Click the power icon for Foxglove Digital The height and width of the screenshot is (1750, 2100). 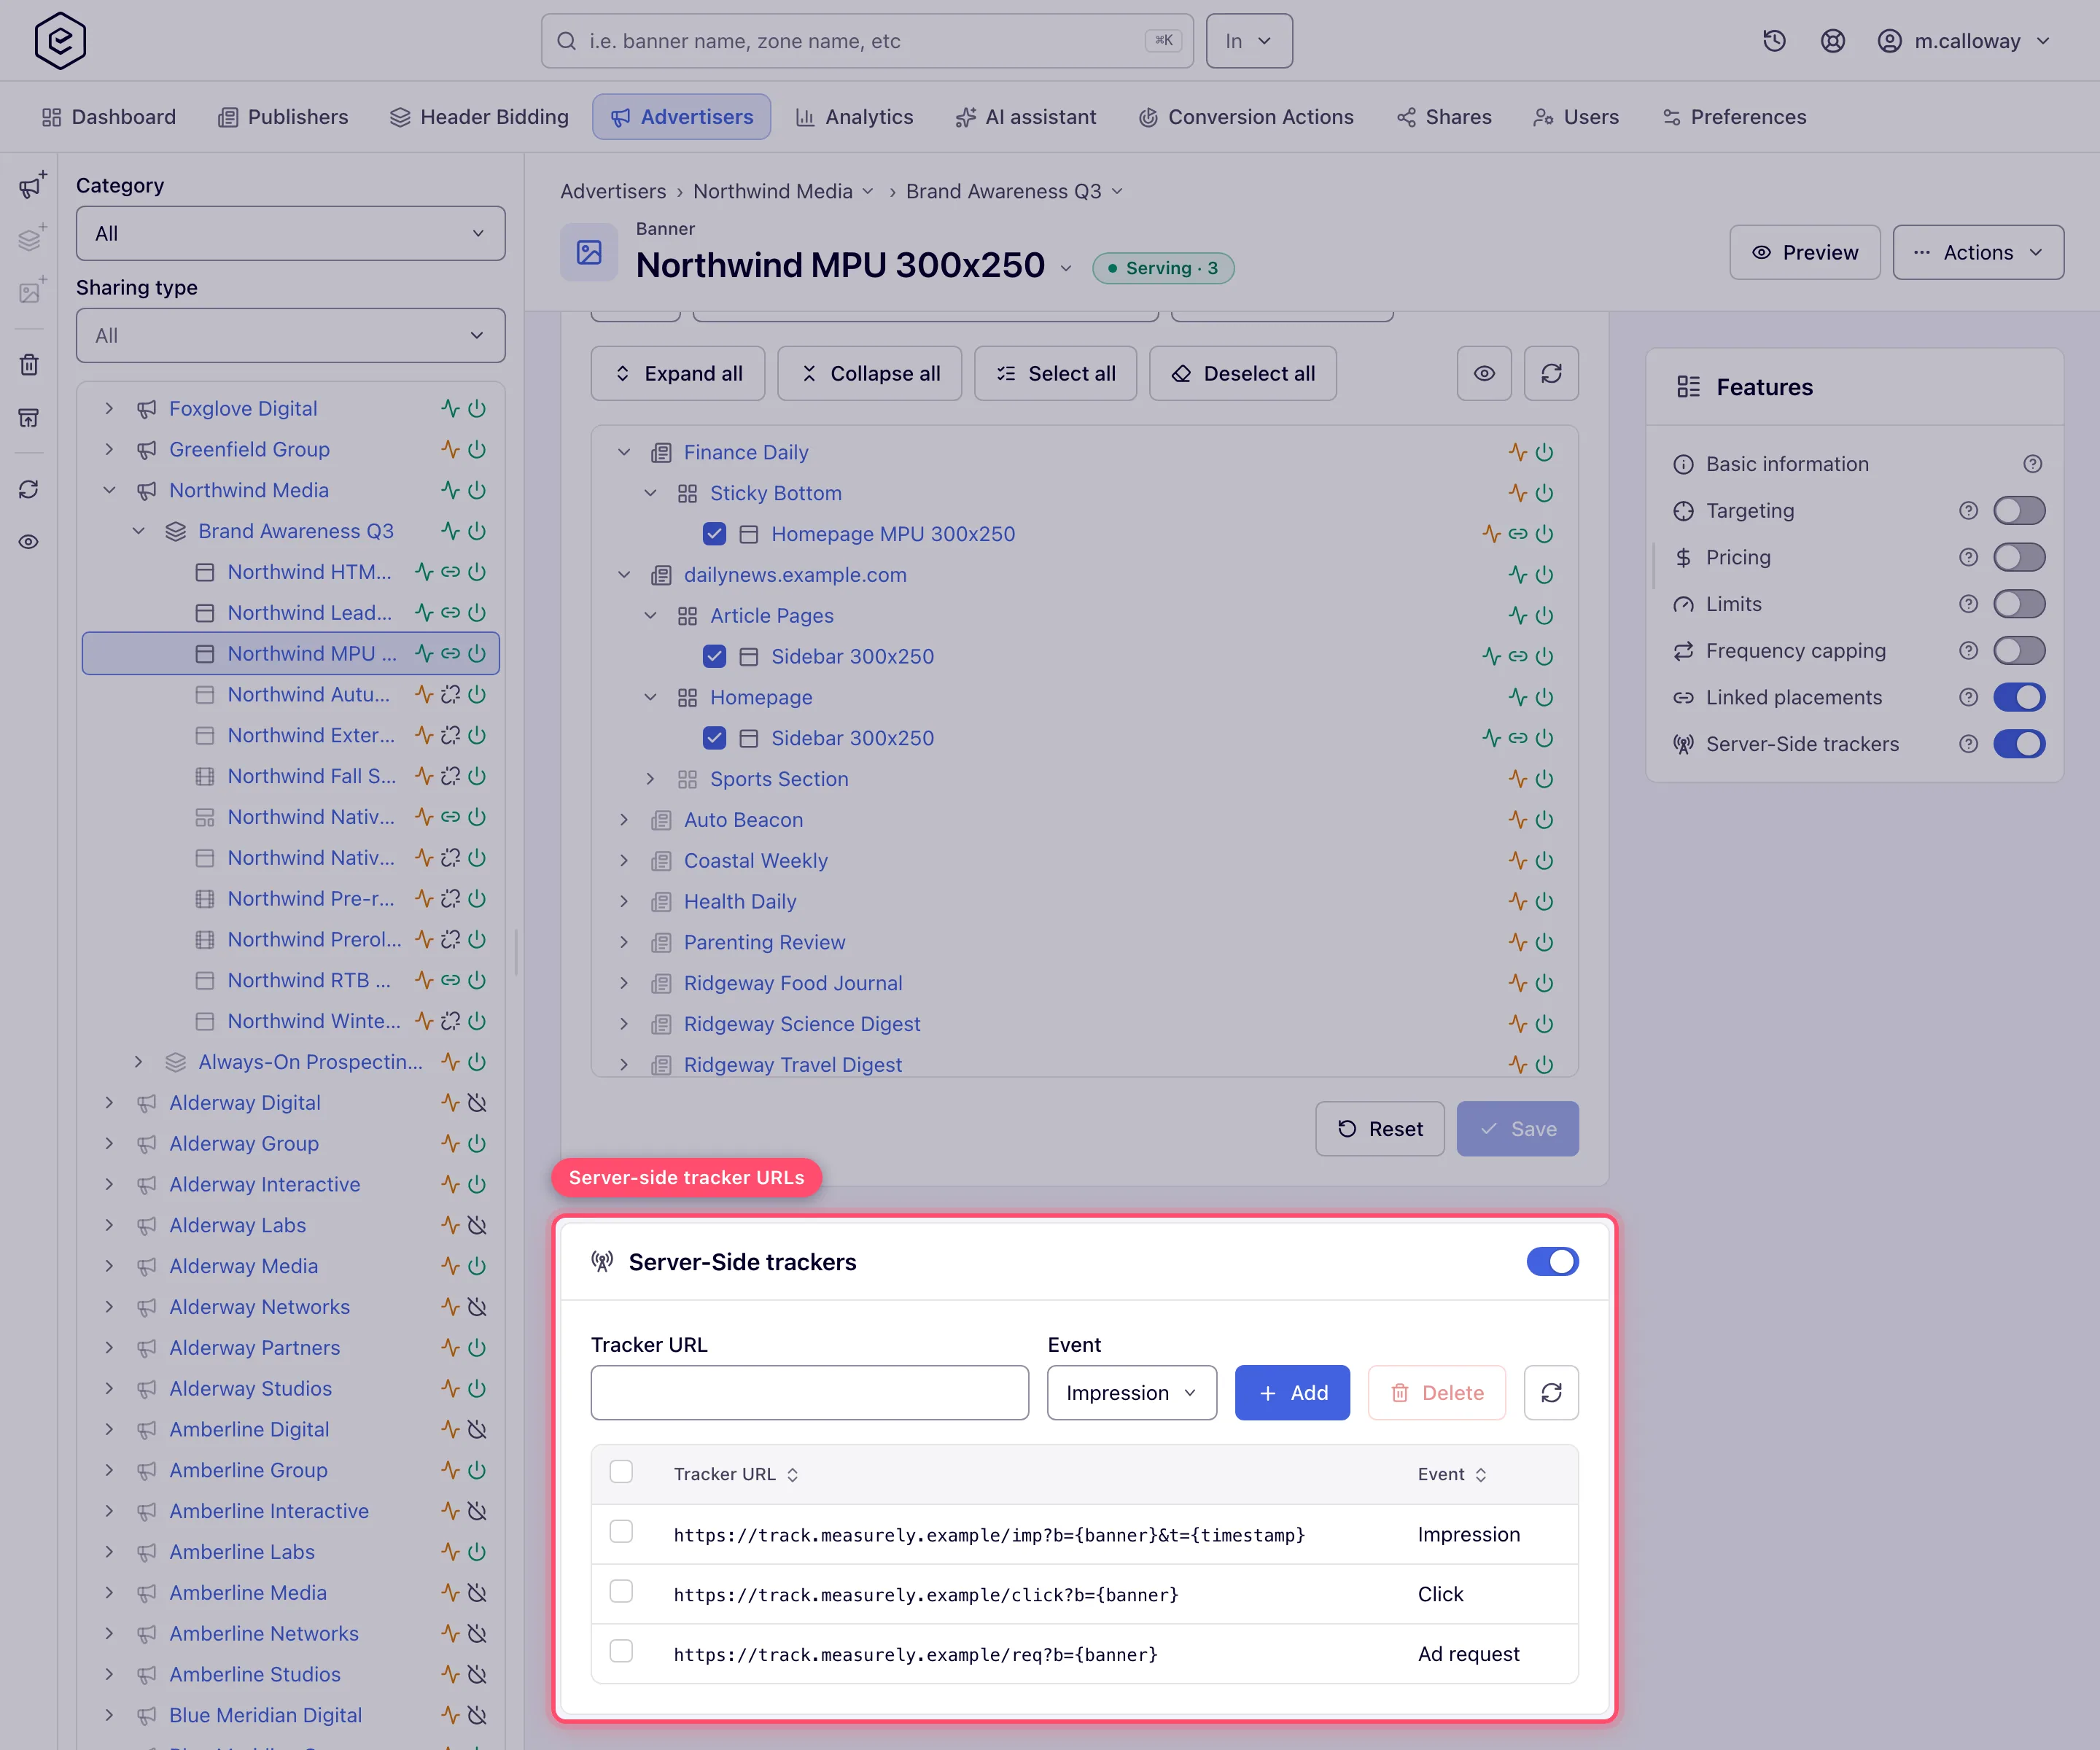click(477, 408)
